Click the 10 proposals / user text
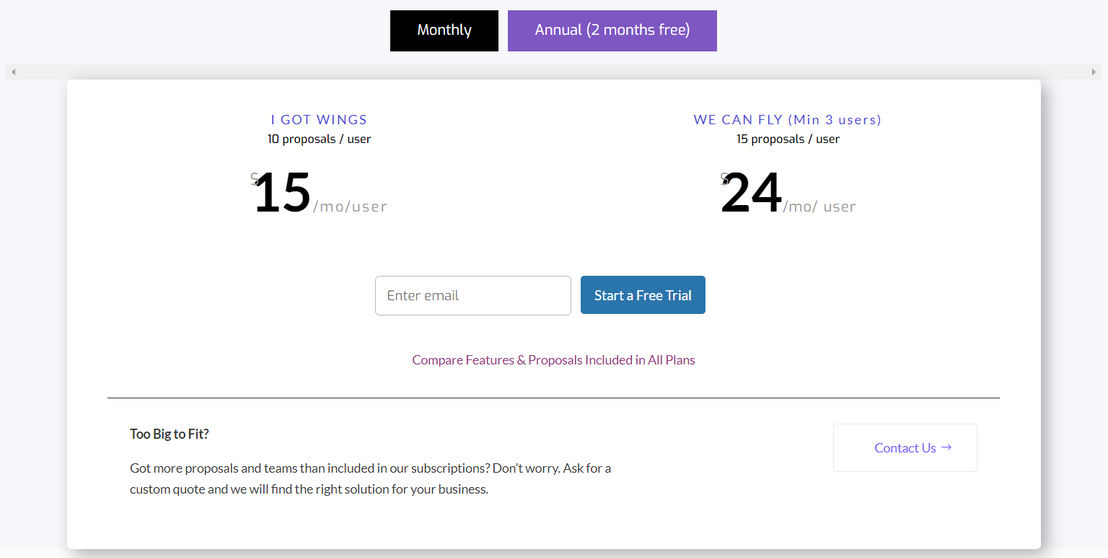1108x558 pixels. point(319,139)
